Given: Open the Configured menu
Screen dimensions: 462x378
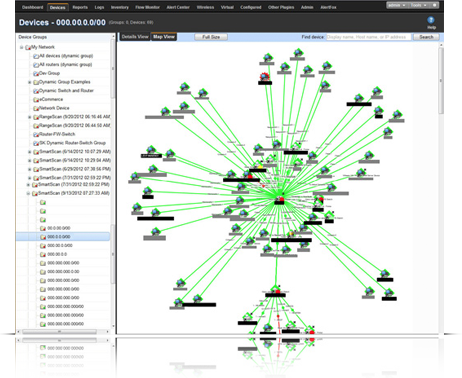Looking at the screenshot, I should 251,7.
